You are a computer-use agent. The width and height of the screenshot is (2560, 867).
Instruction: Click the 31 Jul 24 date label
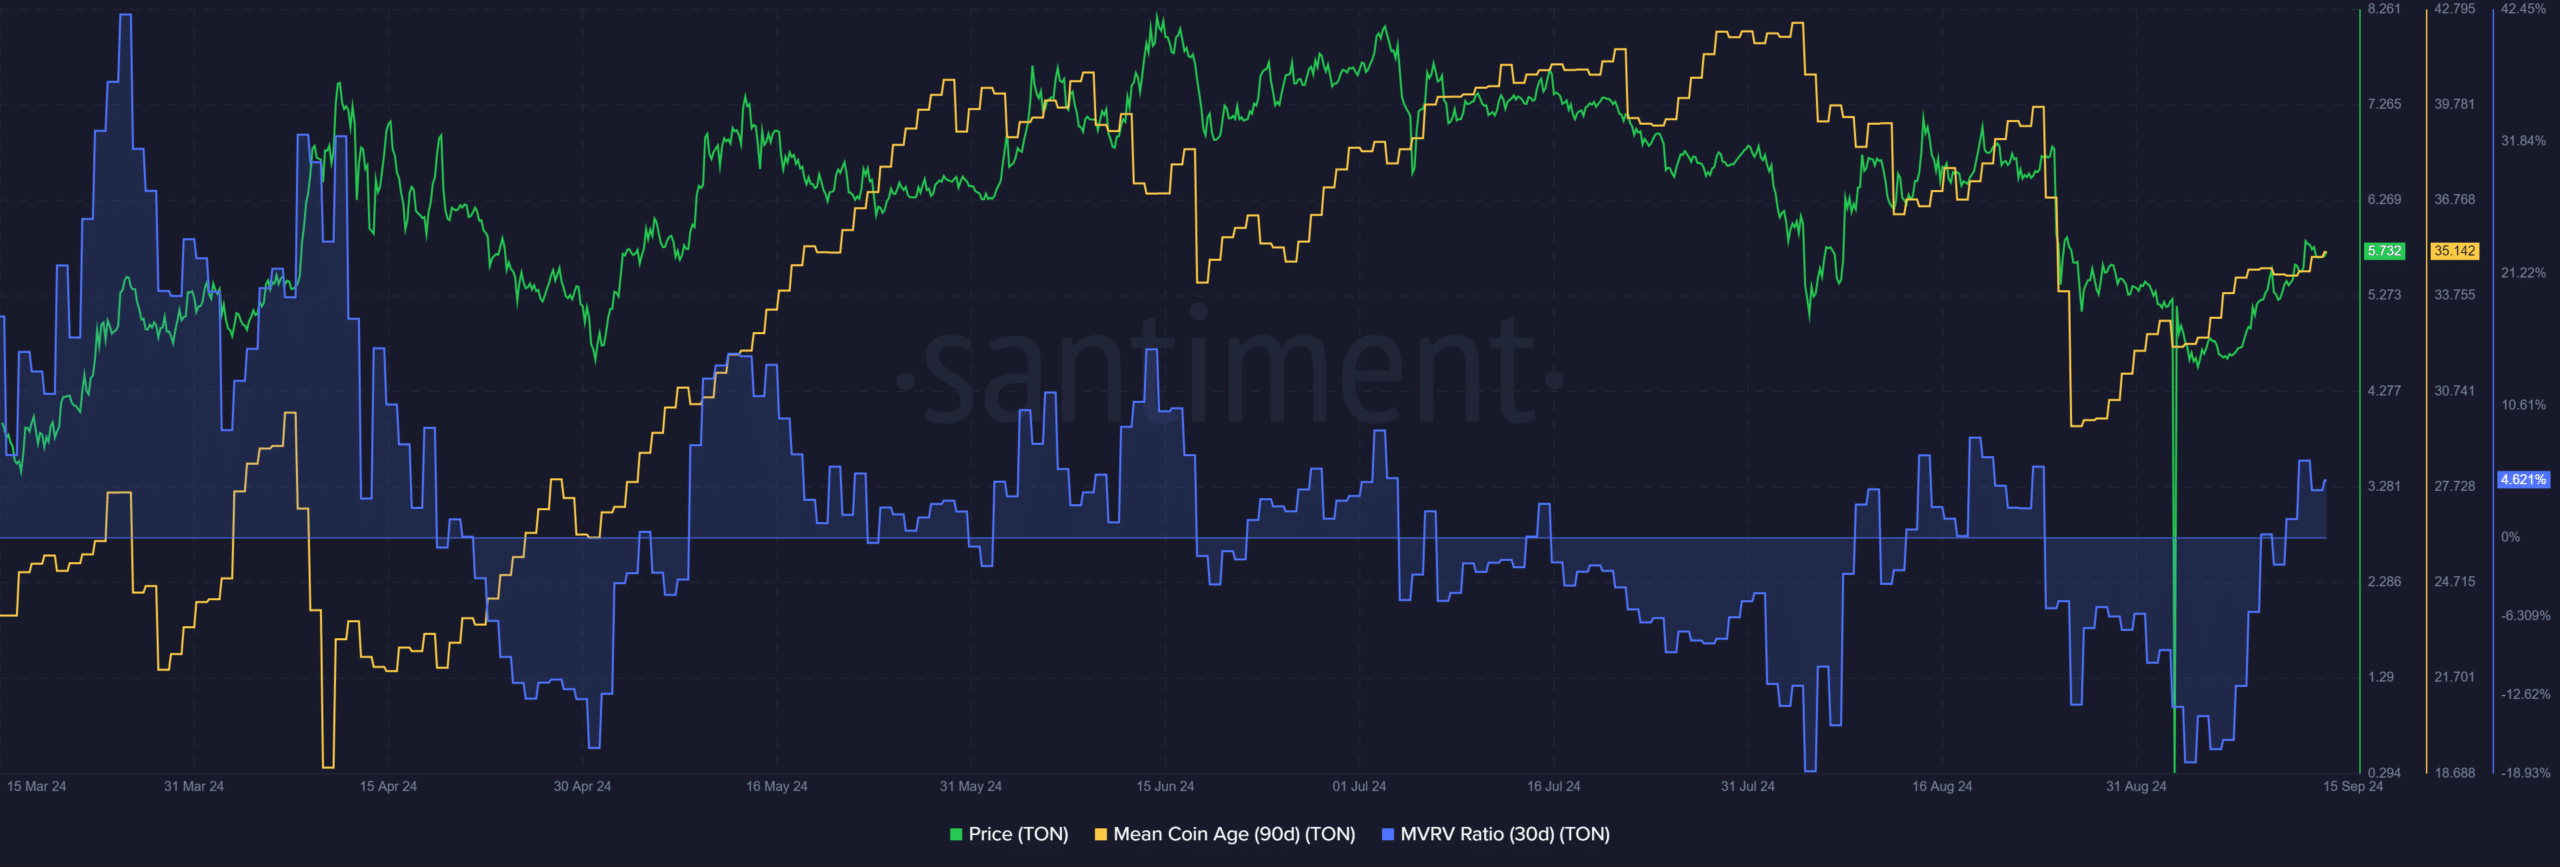[1748, 786]
